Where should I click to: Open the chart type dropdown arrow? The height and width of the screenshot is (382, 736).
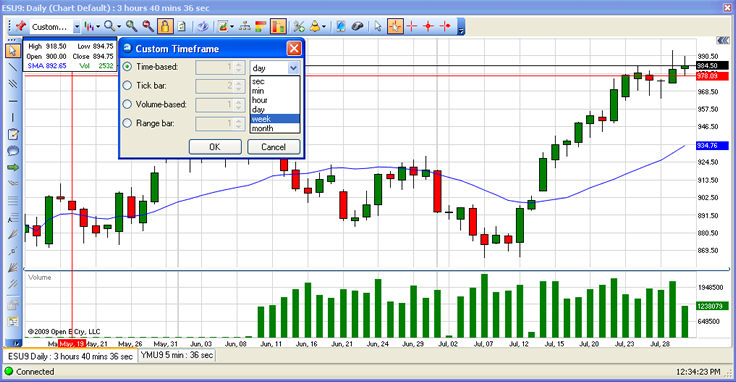[98, 27]
